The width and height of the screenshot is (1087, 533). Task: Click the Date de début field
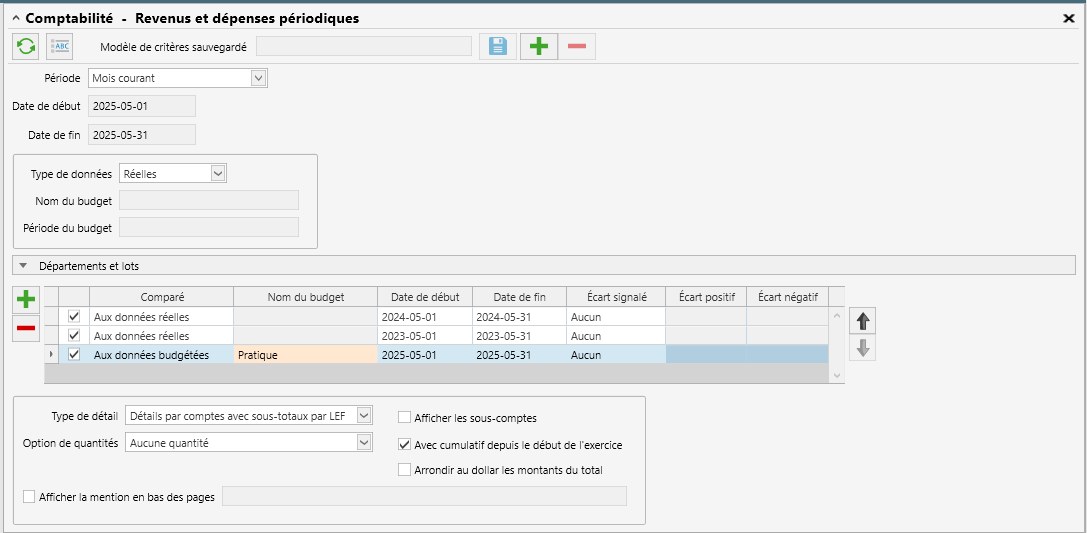(x=141, y=106)
